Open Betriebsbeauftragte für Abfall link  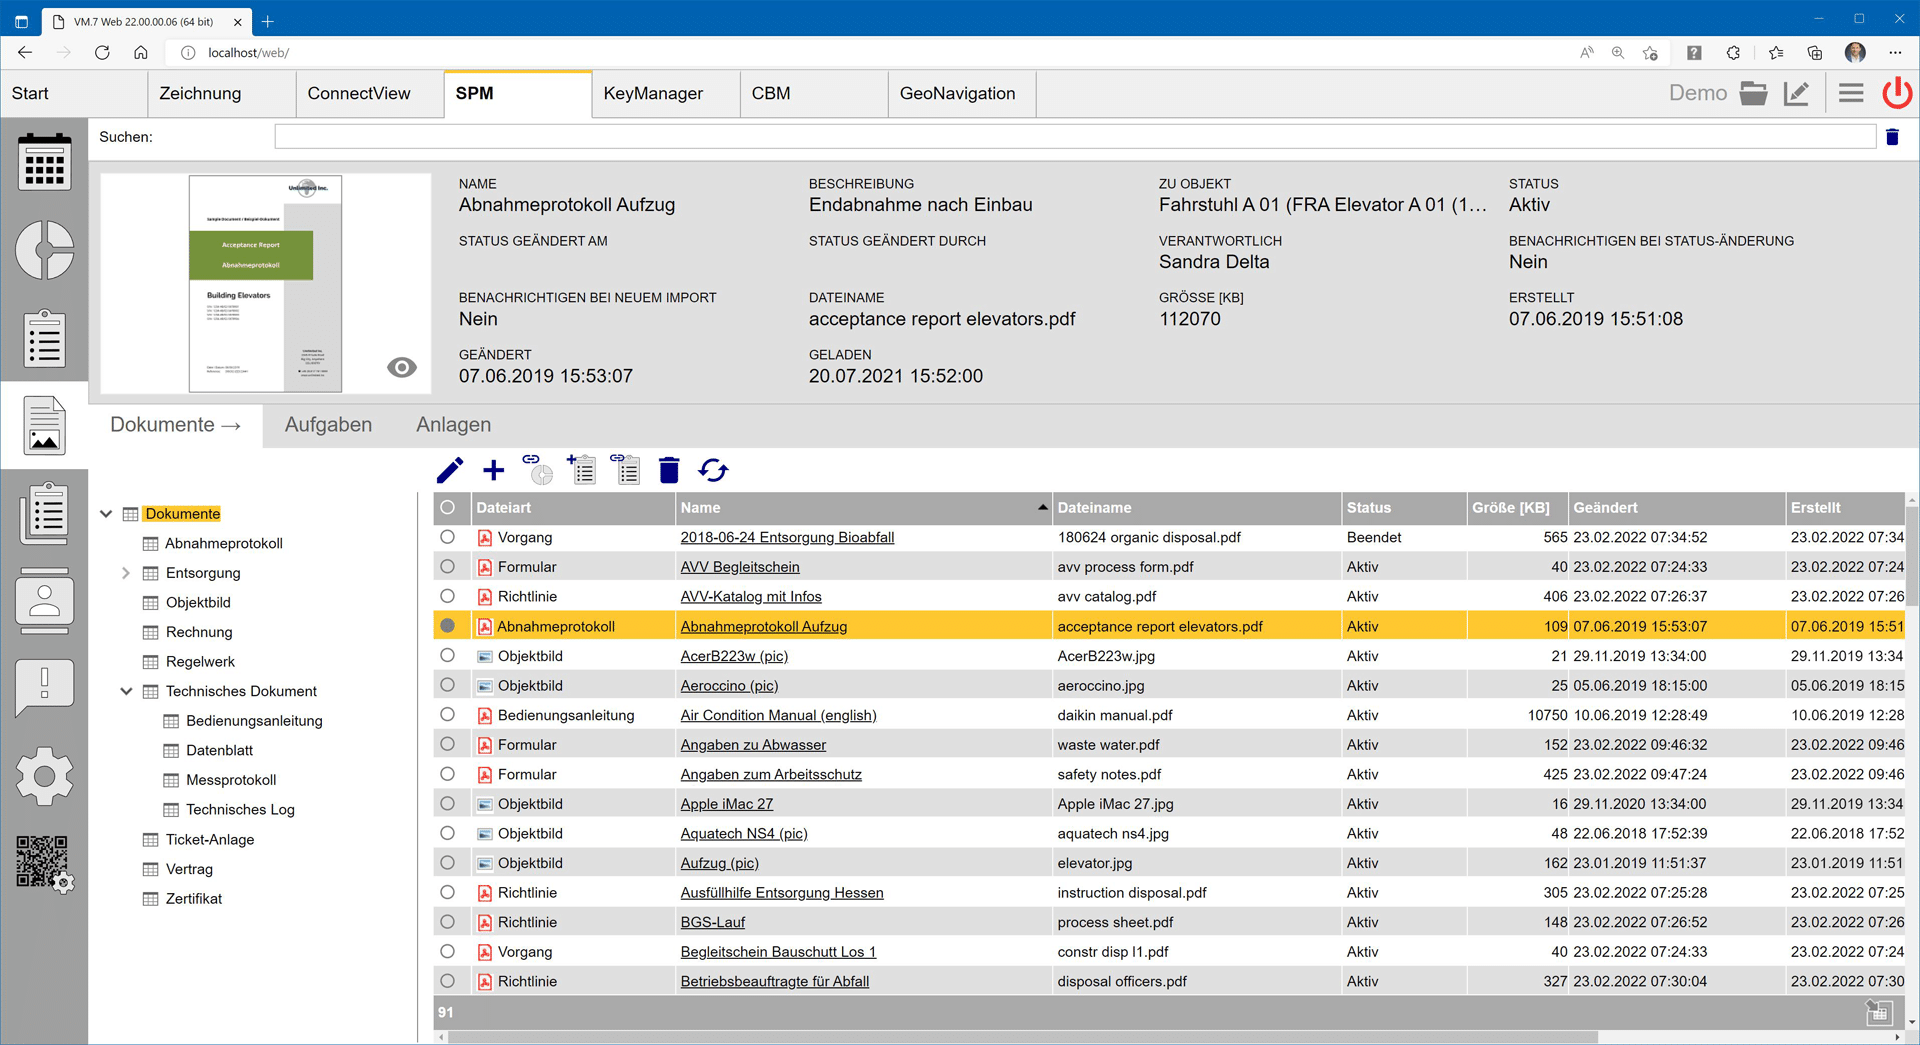click(x=774, y=981)
